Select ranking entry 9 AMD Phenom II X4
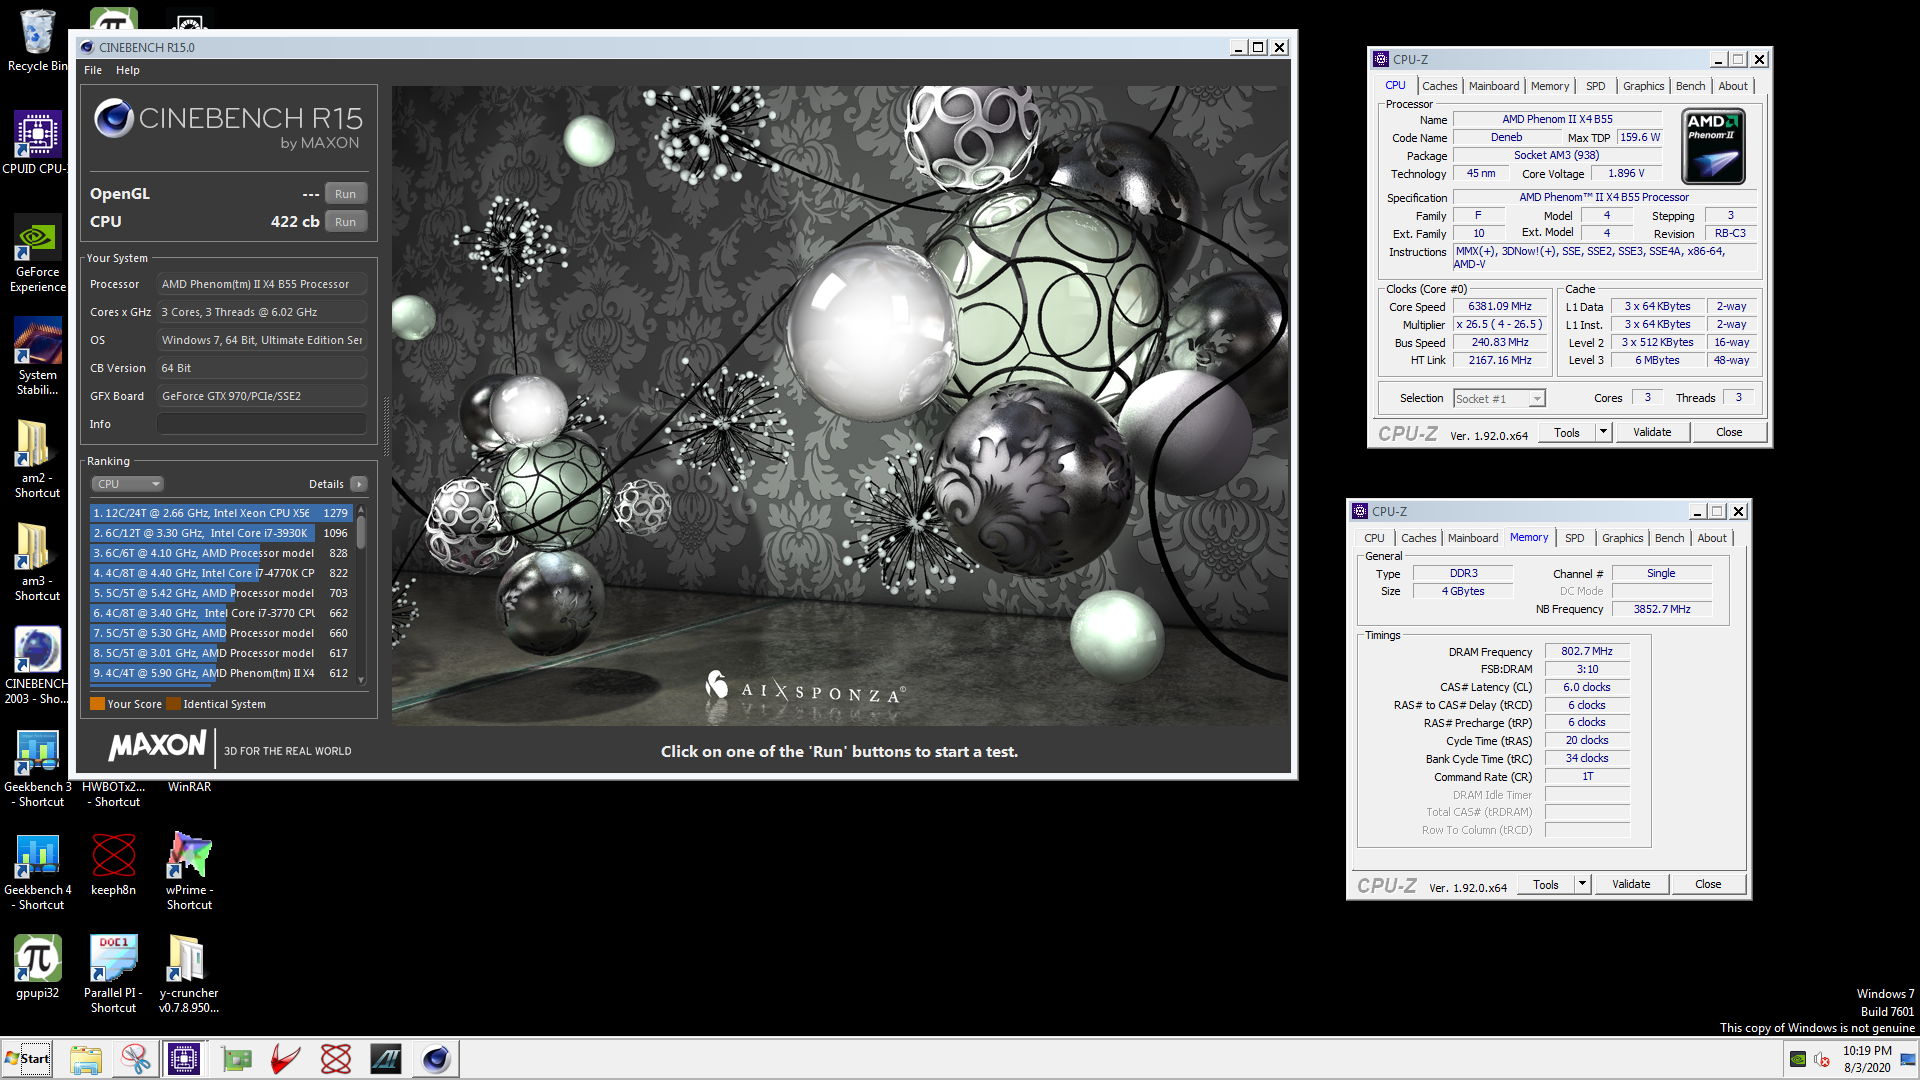 [x=221, y=673]
